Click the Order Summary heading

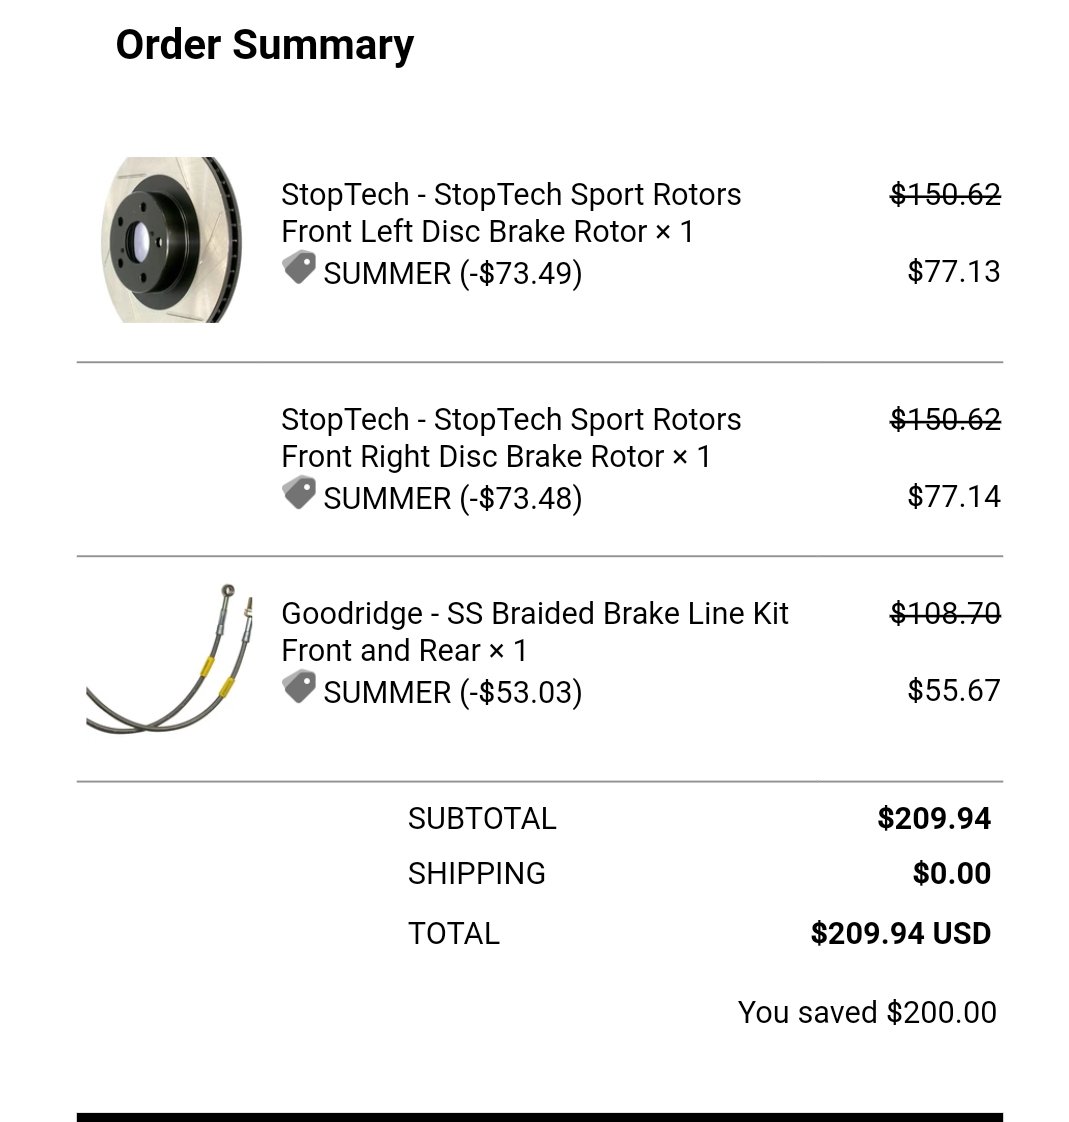265,44
